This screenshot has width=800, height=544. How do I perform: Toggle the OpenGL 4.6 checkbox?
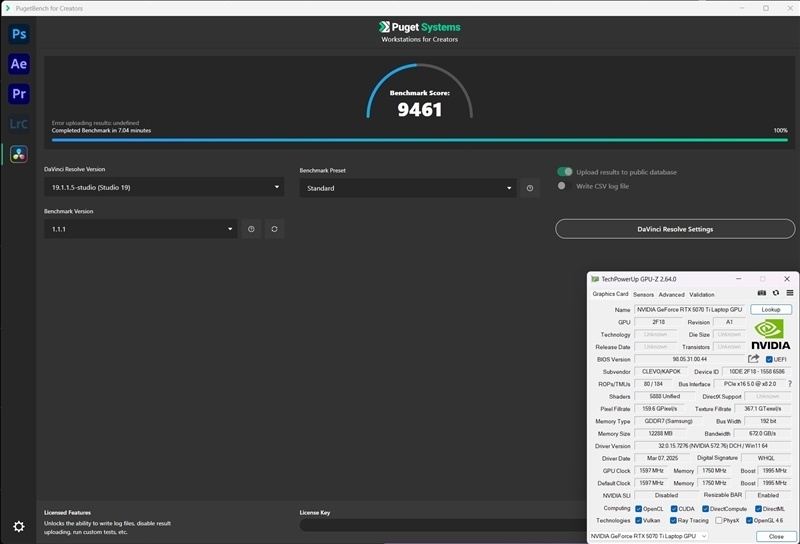pyautogui.click(x=749, y=521)
